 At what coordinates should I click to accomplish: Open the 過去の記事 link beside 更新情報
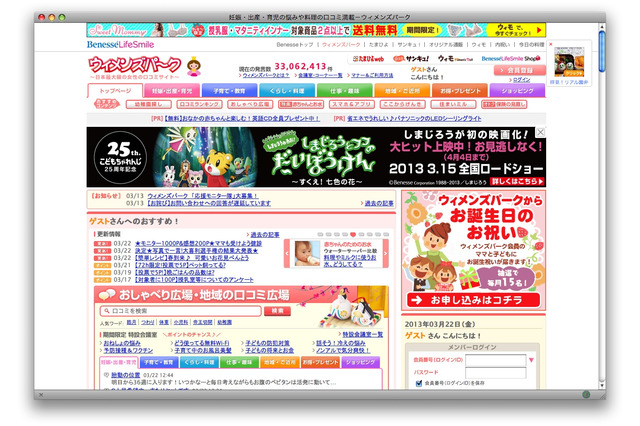(264, 235)
